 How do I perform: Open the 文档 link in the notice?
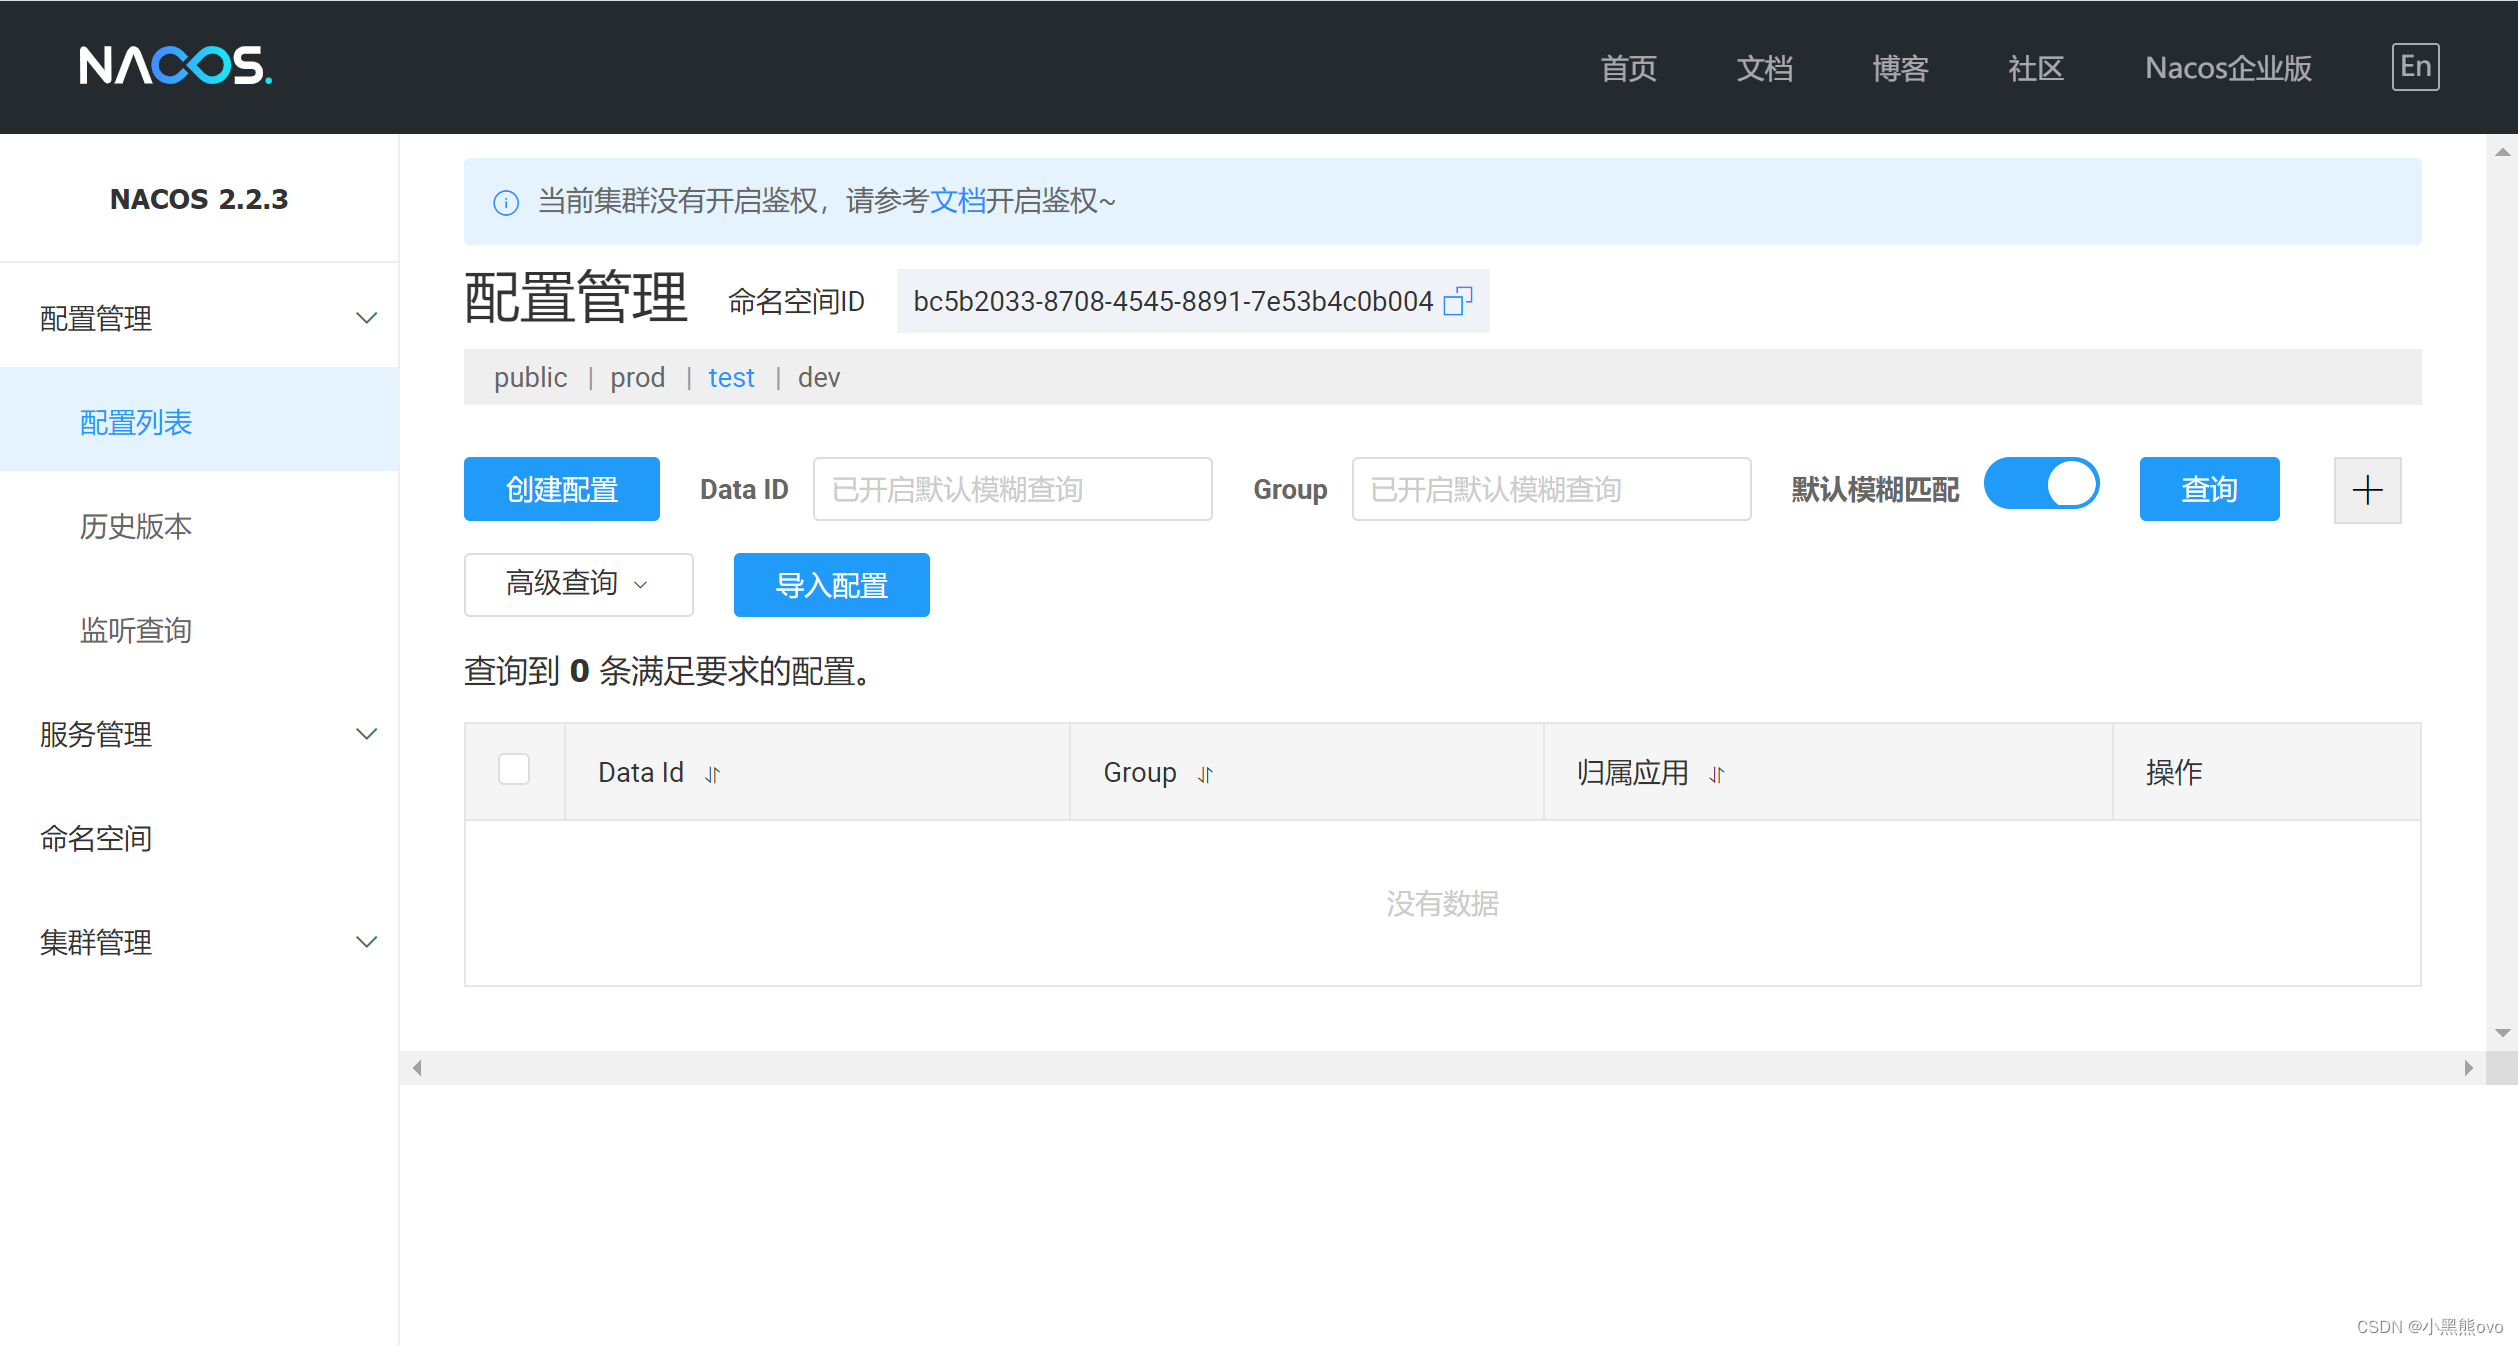[x=957, y=202]
